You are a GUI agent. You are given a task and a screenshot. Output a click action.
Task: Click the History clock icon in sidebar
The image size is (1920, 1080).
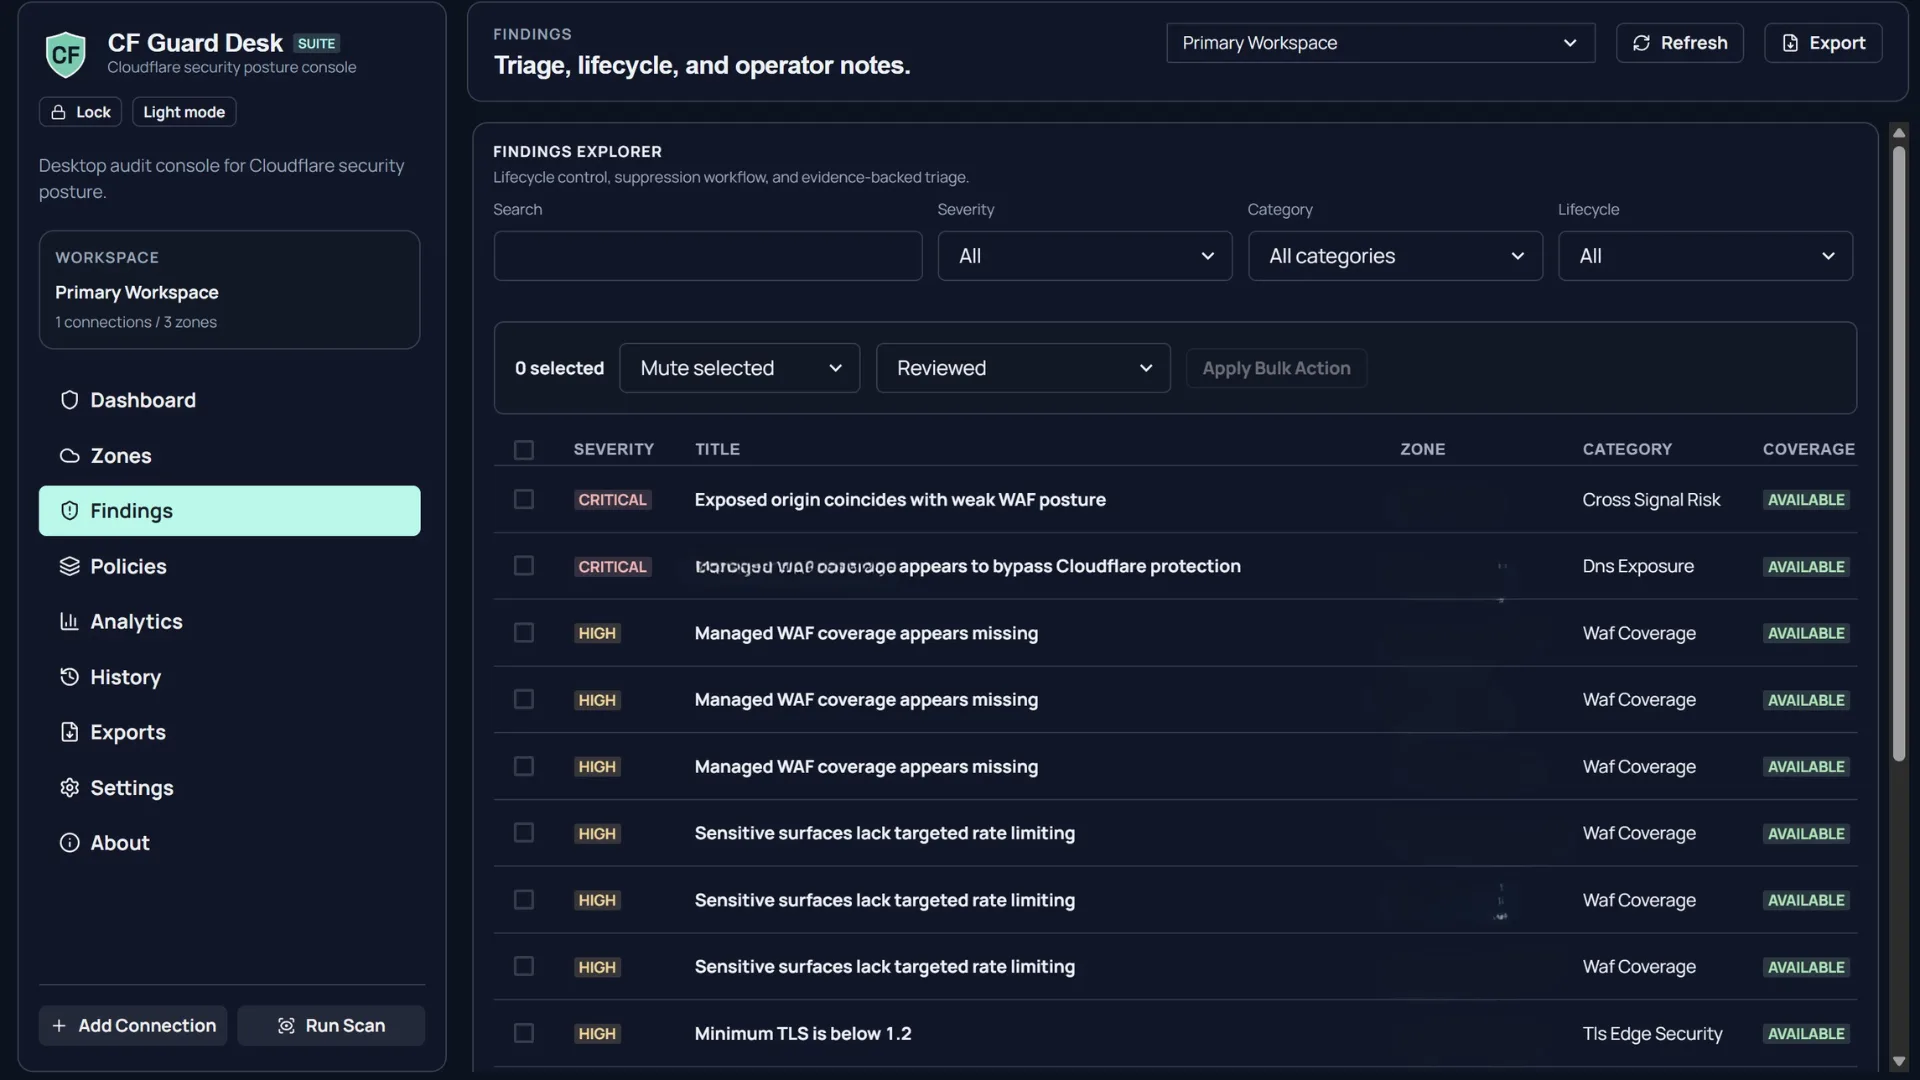click(x=69, y=677)
